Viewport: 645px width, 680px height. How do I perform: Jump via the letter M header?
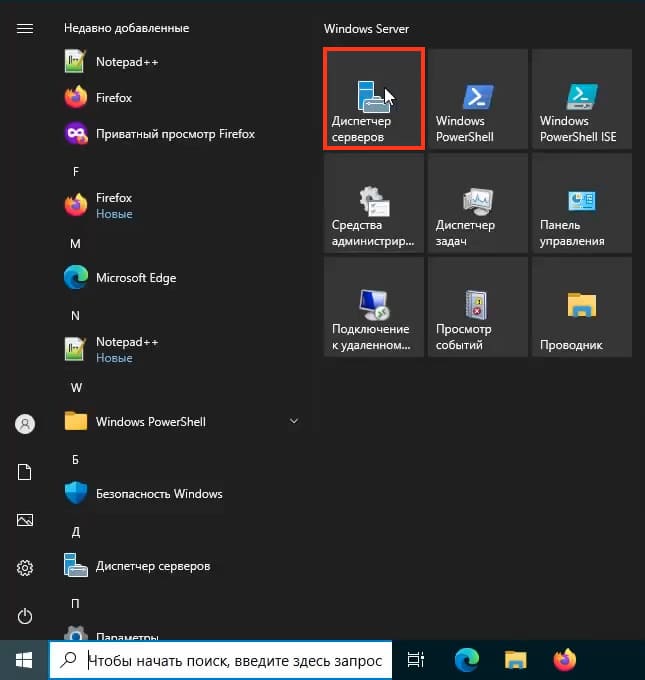click(x=75, y=244)
